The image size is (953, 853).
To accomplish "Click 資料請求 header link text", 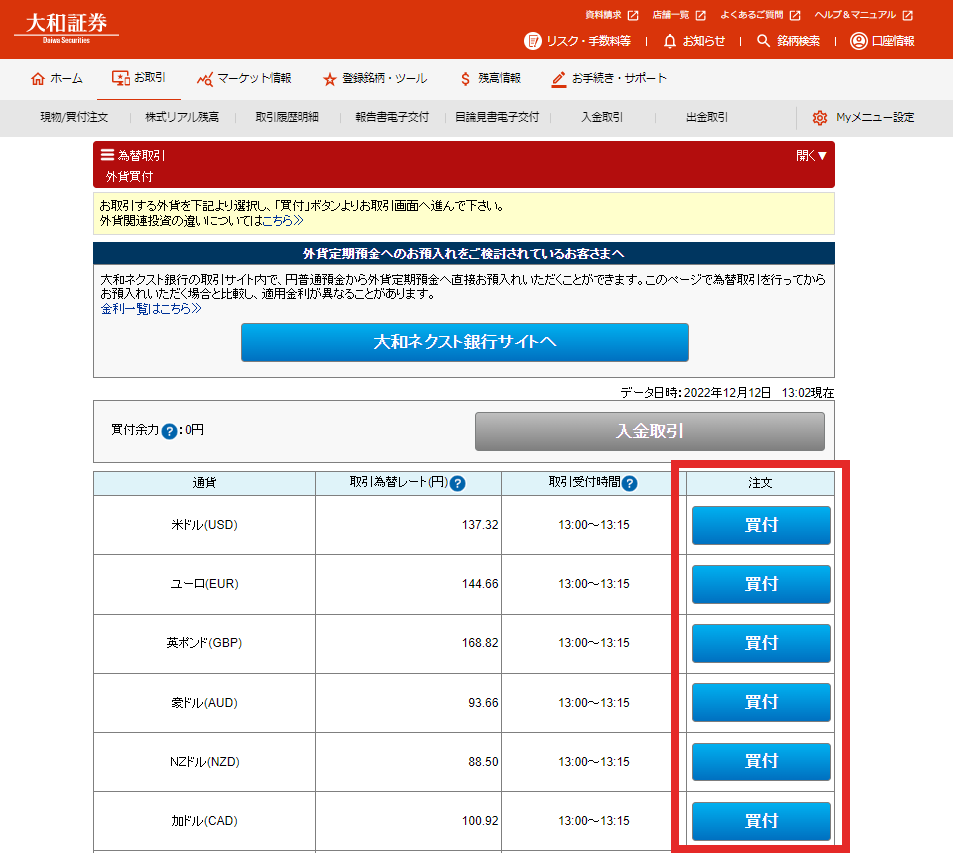I will tap(603, 15).
